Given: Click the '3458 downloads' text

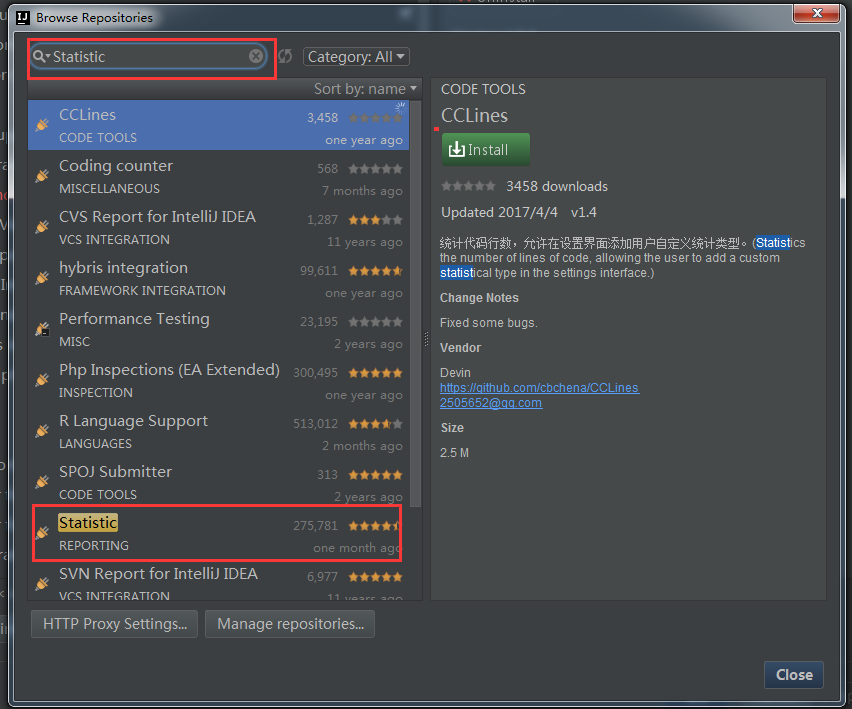Looking at the screenshot, I should [x=557, y=186].
